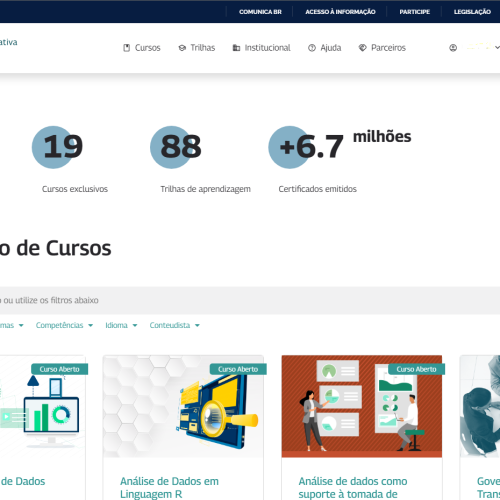Click the Análise de dados como suporte title
The image size is (500, 500).
353,488
